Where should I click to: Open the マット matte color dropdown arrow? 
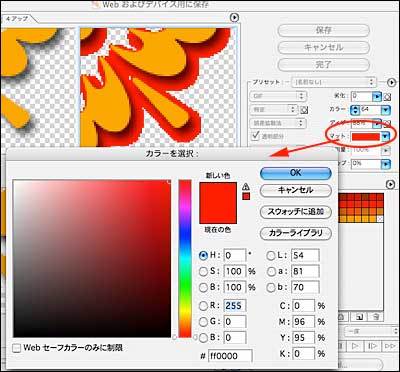386,136
